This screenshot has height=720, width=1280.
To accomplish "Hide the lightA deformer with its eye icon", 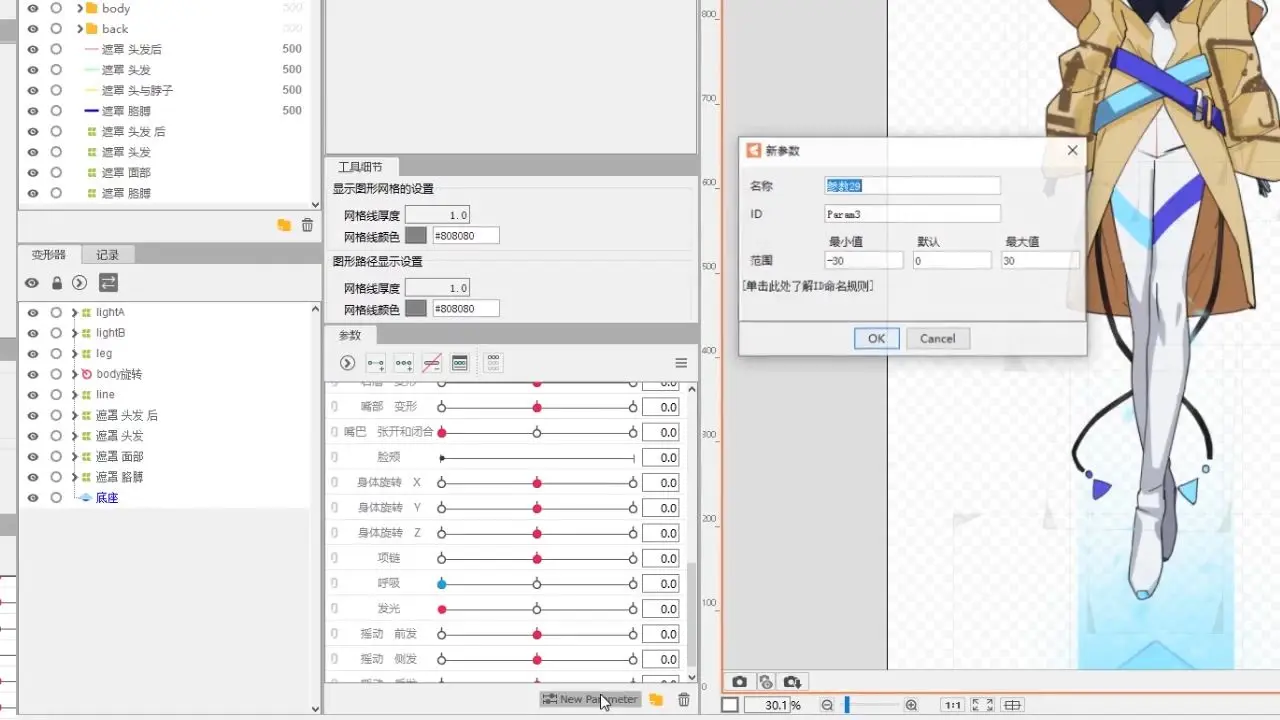I will tap(33, 313).
